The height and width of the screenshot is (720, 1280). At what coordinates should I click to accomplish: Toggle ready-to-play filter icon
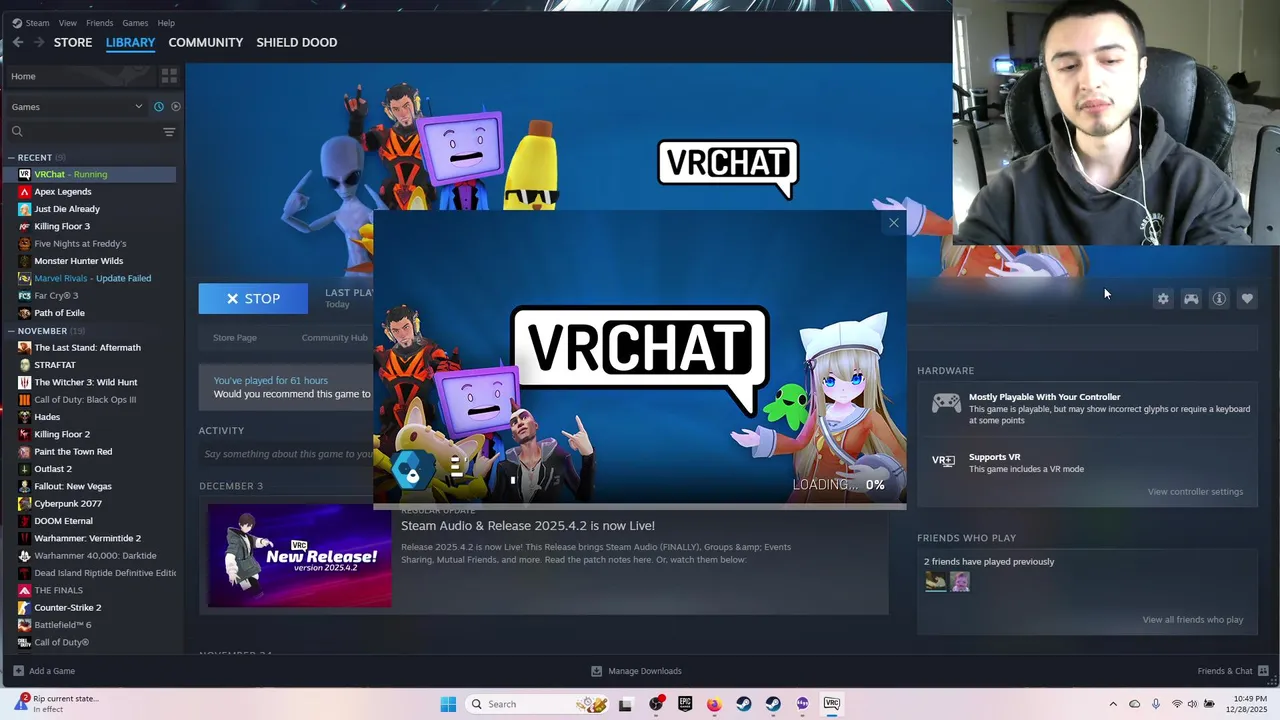point(176,106)
